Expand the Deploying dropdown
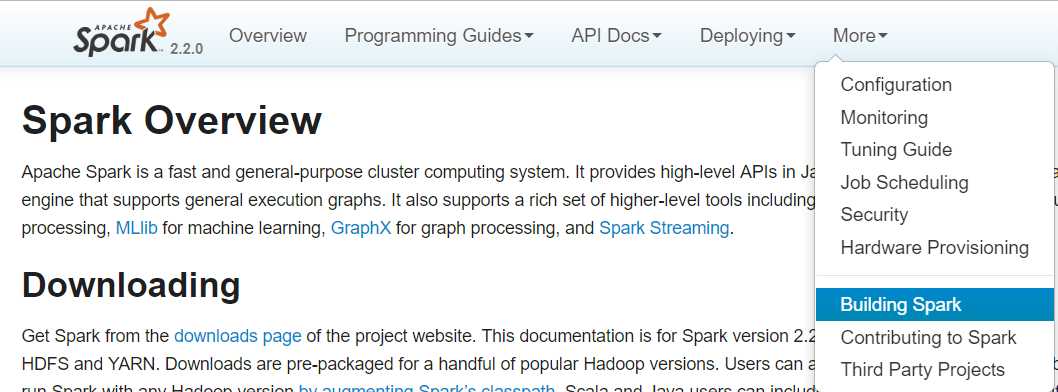This screenshot has height=392, width=1058. (747, 35)
